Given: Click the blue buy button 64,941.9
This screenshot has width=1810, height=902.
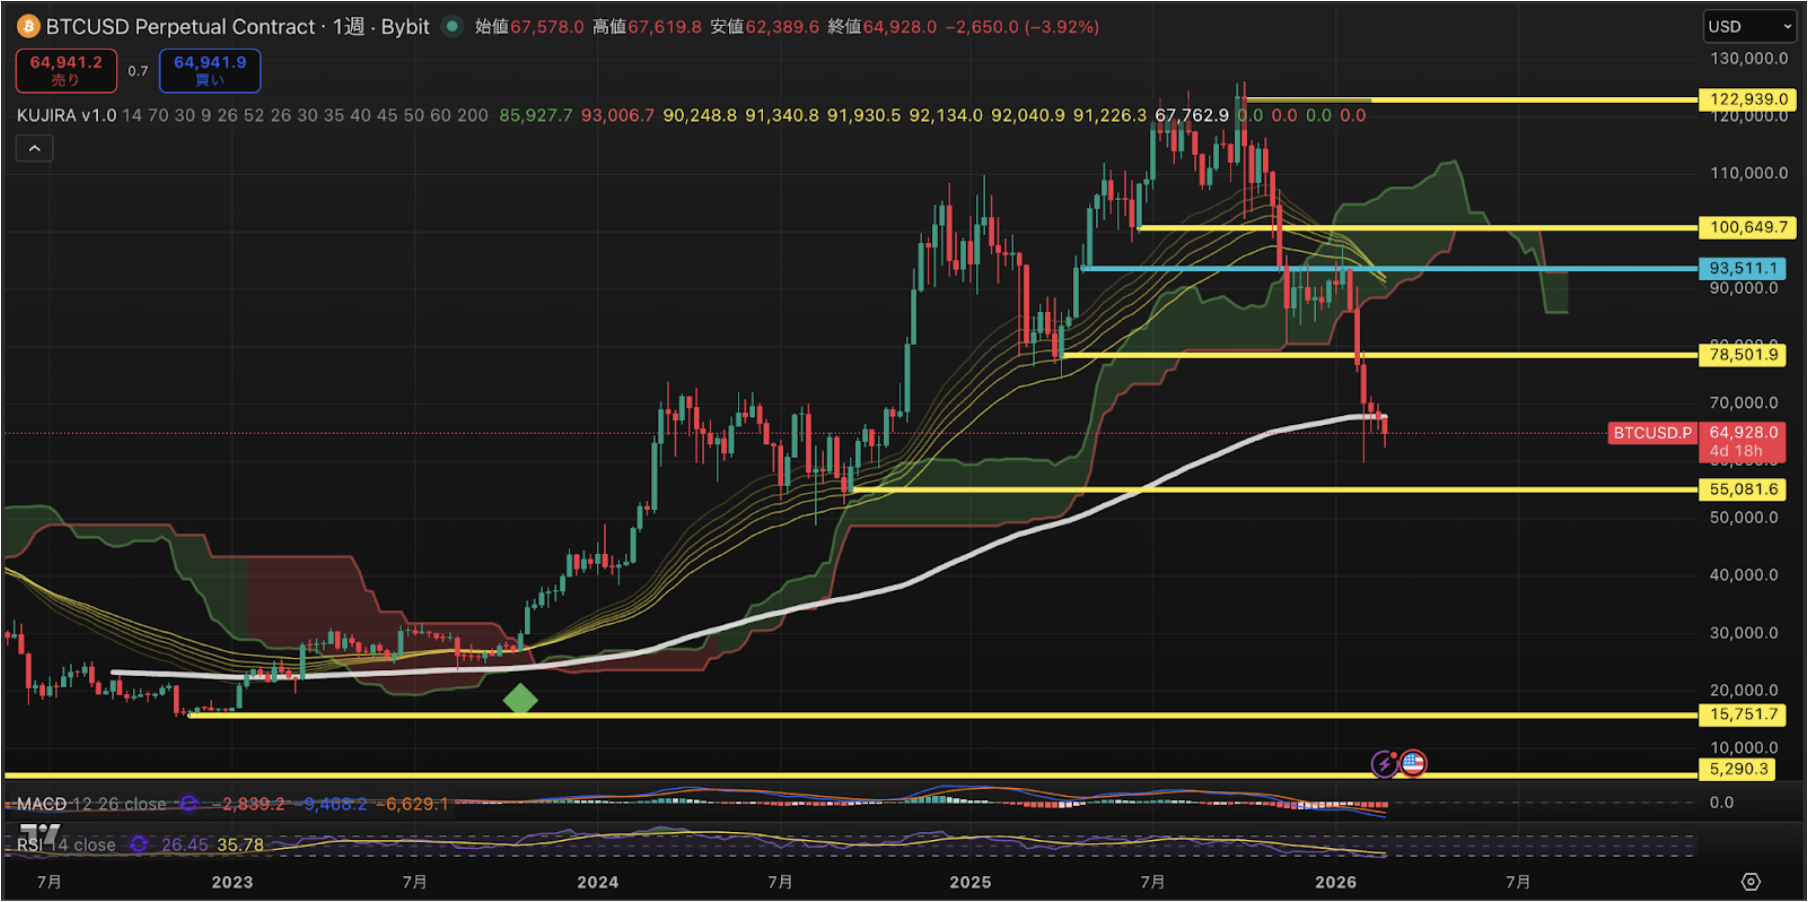Looking at the screenshot, I should (210, 70).
